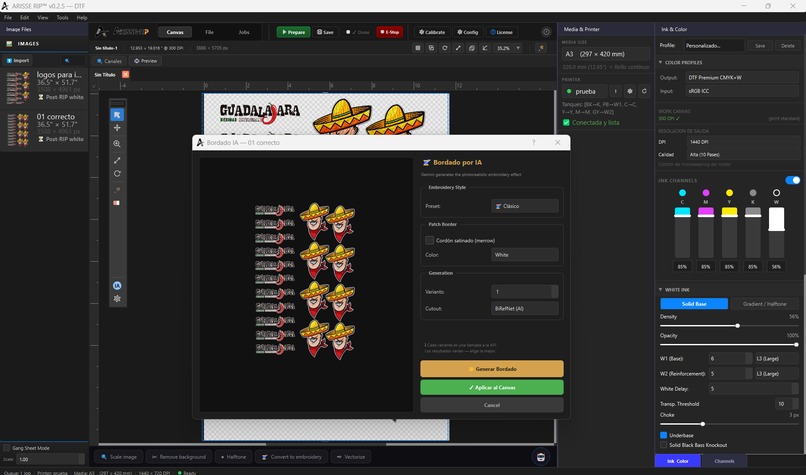806x475 pixels.
Task: Select the Magenta channel radio dot
Action: 706,193
